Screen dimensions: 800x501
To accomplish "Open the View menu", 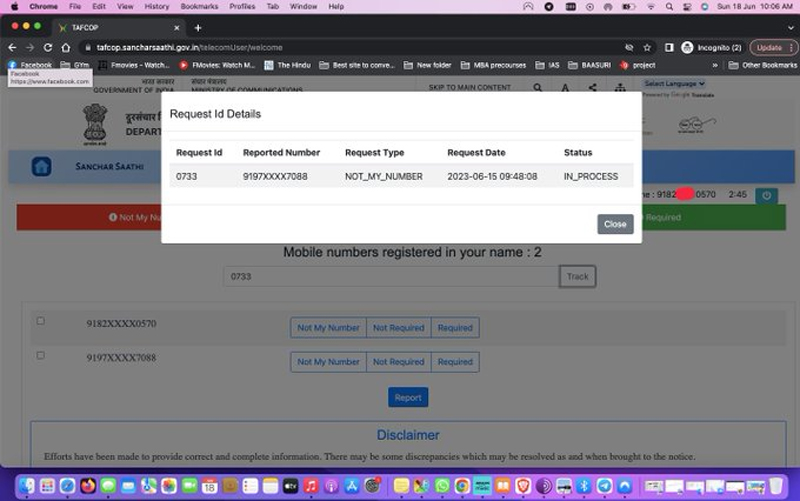I will pyautogui.click(x=125, y=7).
